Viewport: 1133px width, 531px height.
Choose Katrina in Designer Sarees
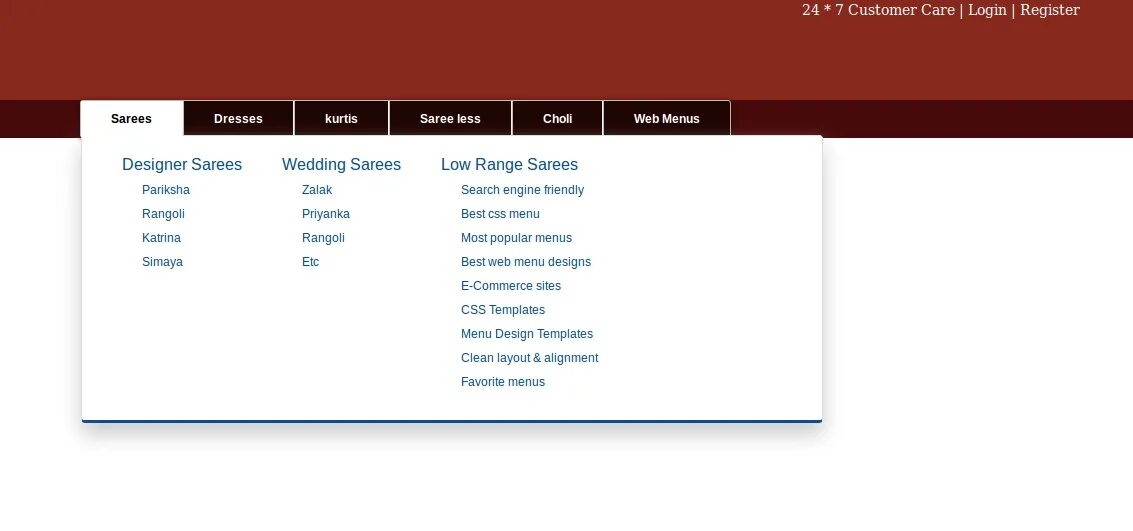pos(161,238)
